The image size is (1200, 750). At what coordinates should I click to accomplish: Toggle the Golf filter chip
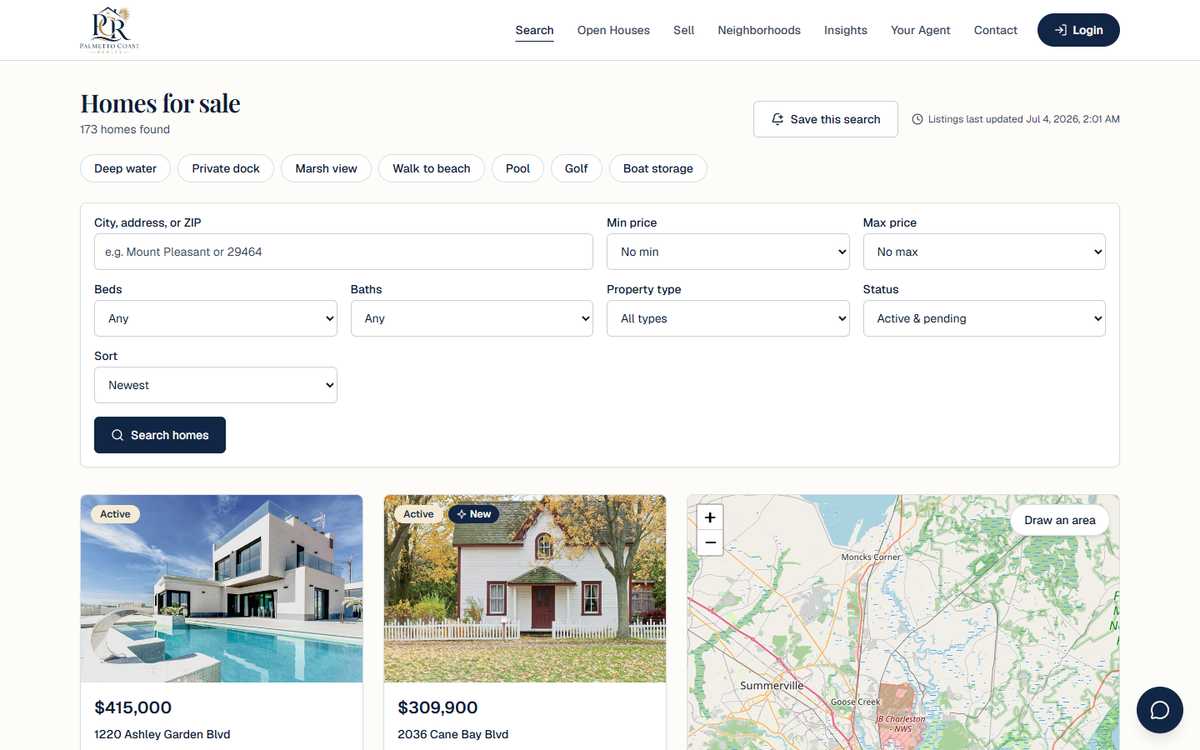(576, 168)
